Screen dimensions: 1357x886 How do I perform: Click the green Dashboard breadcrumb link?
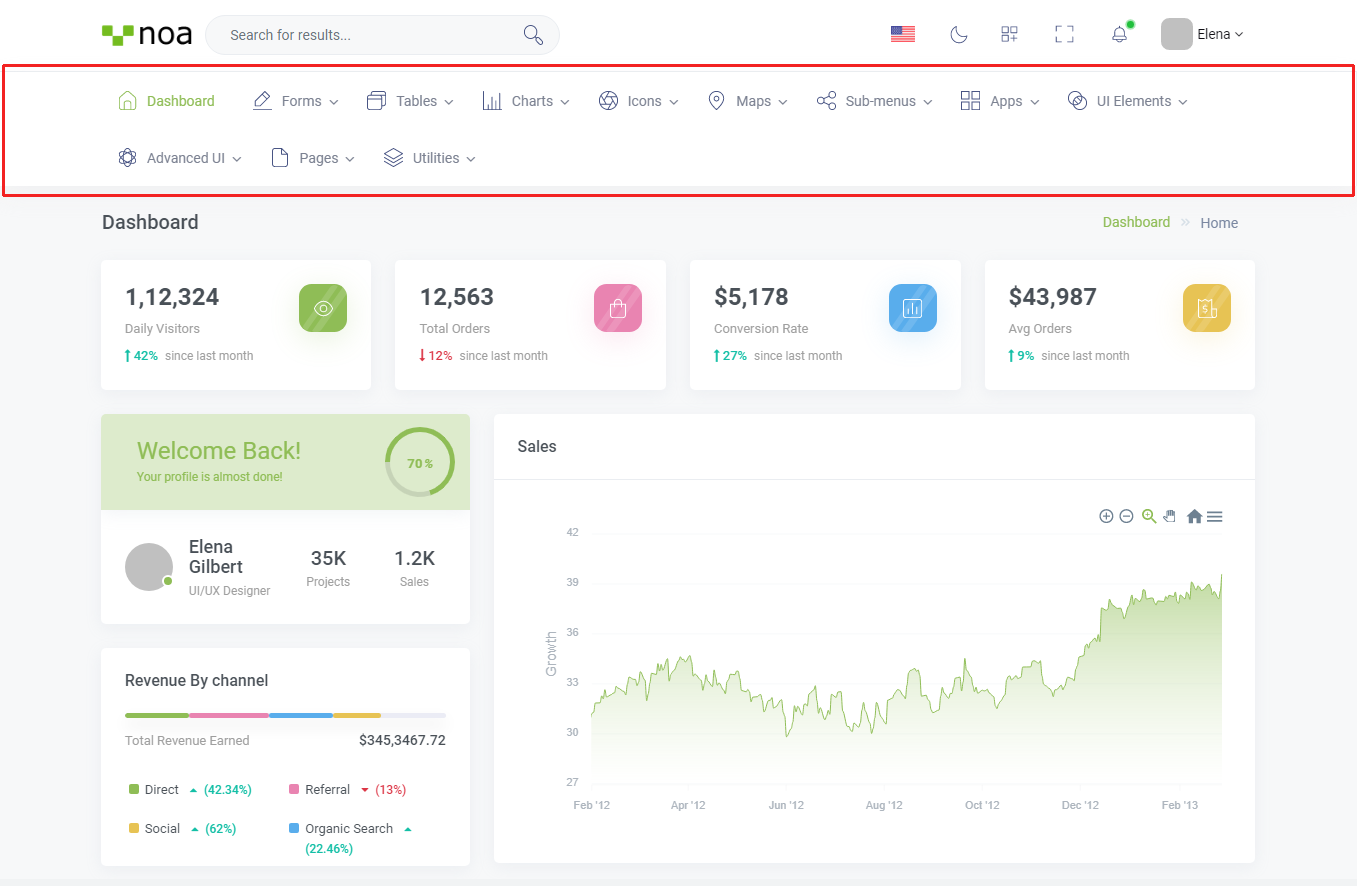[x=1136, y=222]
